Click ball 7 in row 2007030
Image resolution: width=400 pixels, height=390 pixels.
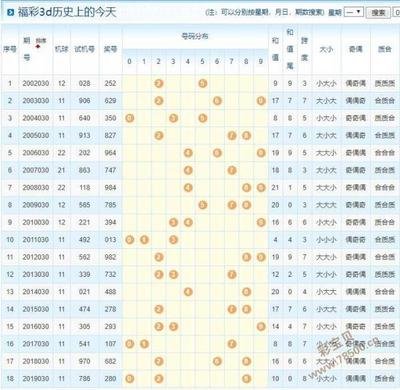click(232, 170)
